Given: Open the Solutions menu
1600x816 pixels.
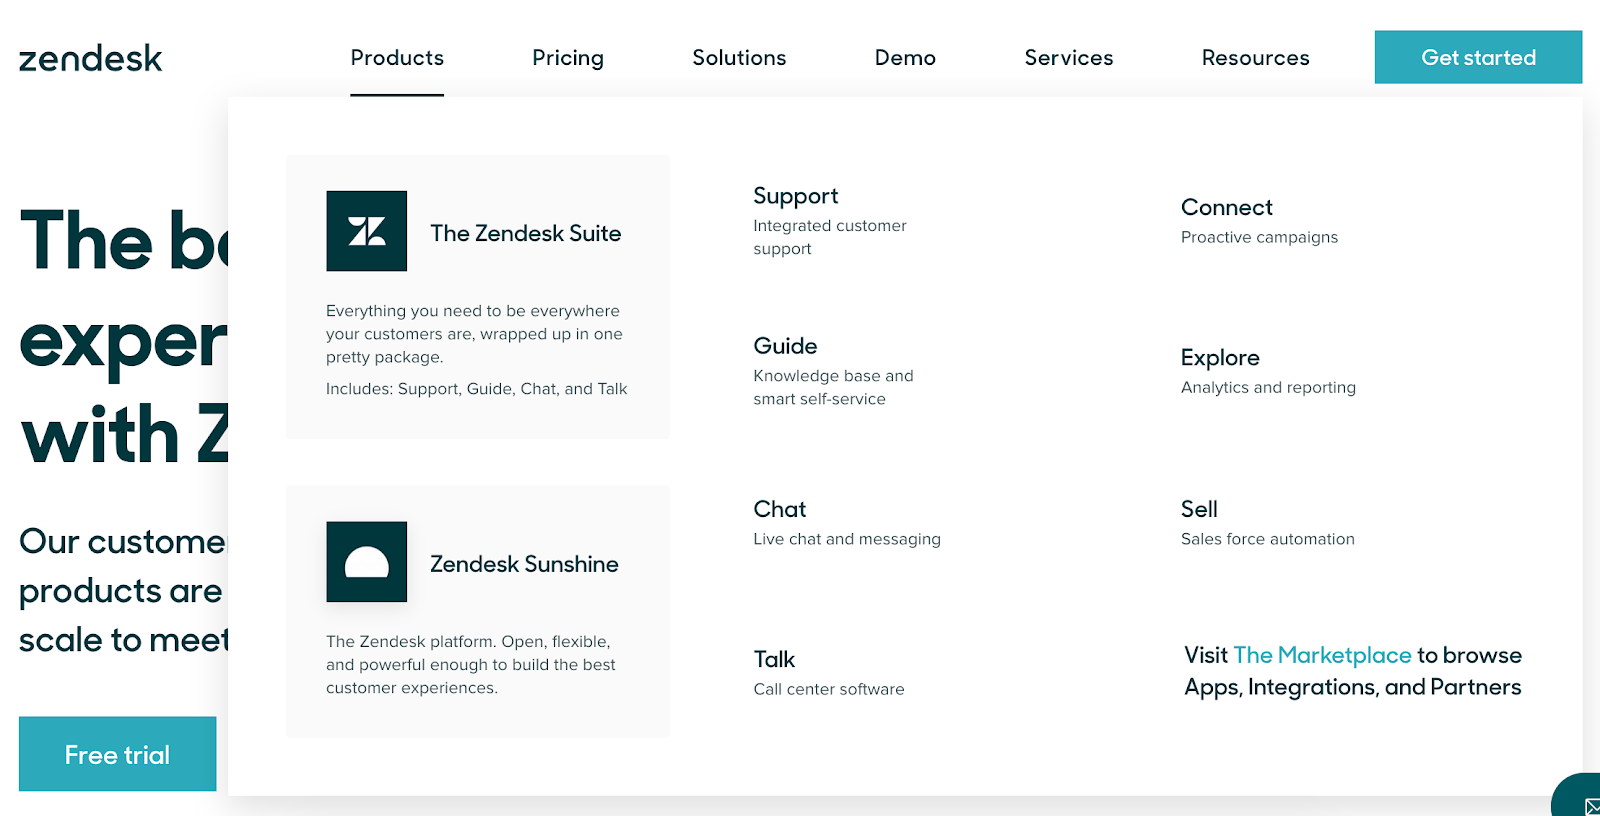Looking at the screenshot, I should pyautogui.click(x=739, y=58).
